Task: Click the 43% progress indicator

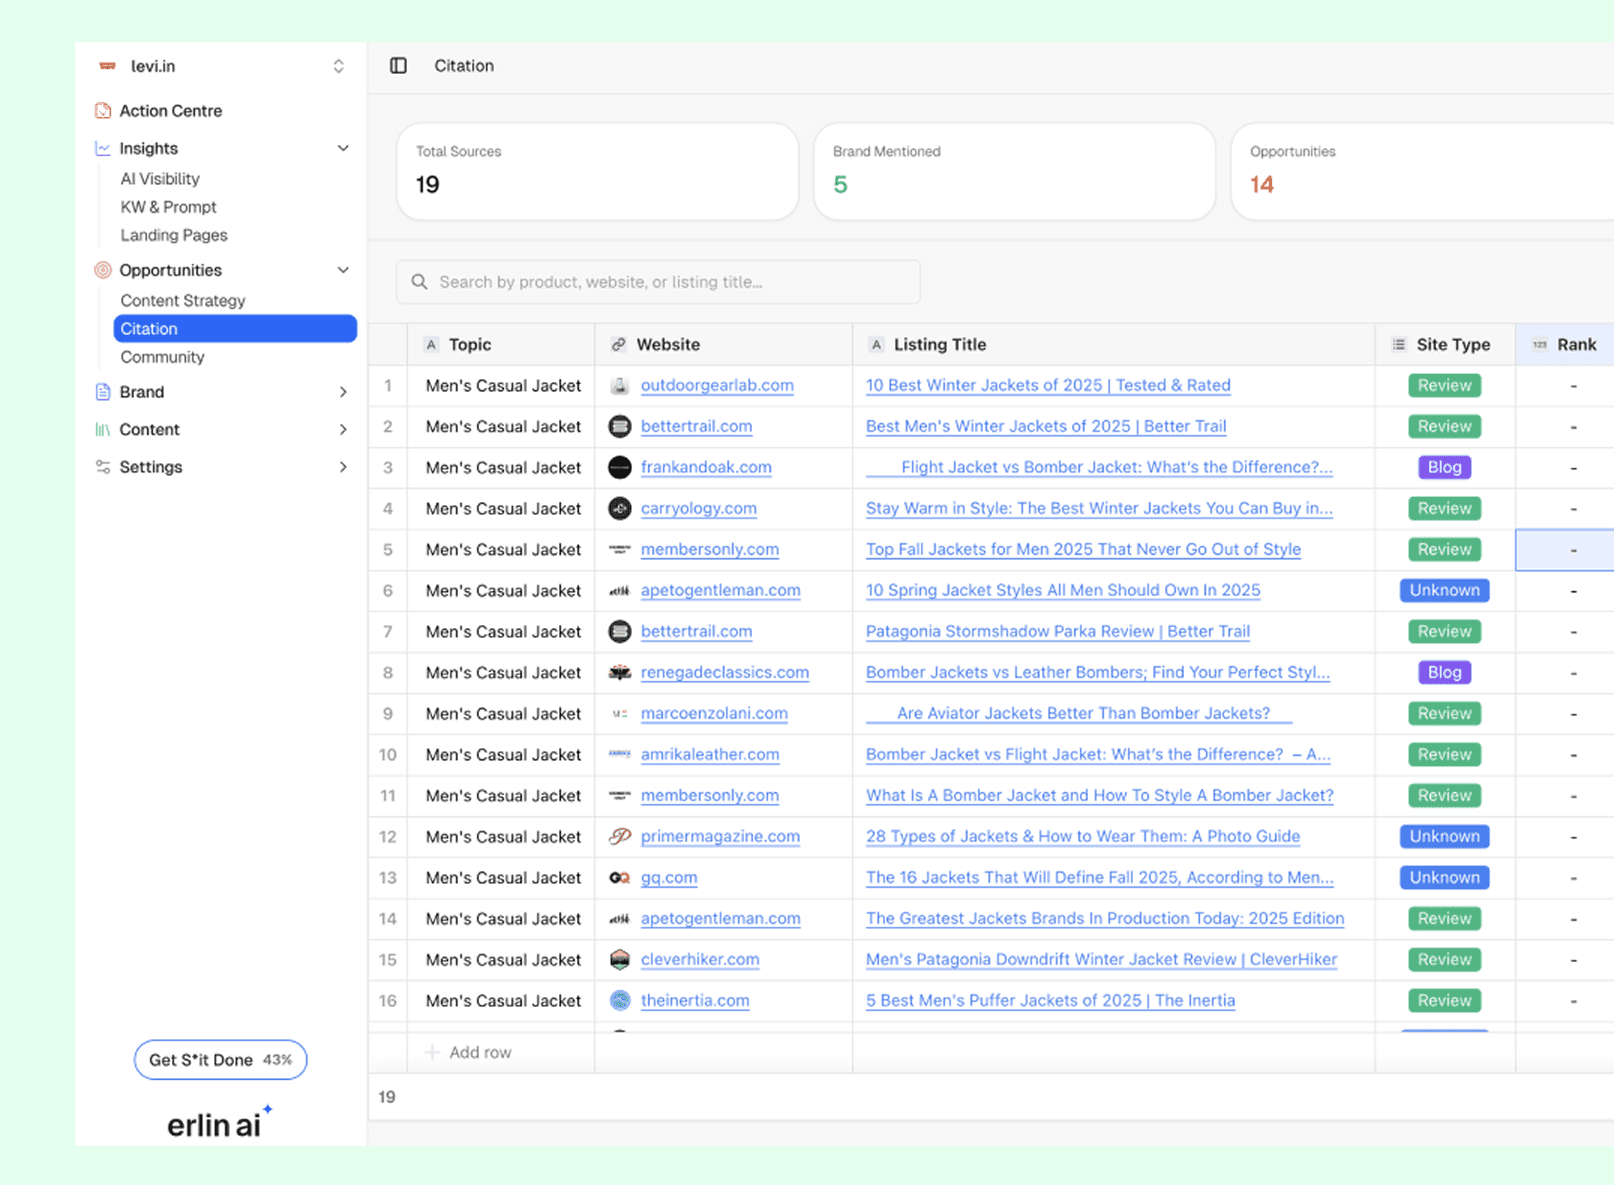Action: 277,1060
